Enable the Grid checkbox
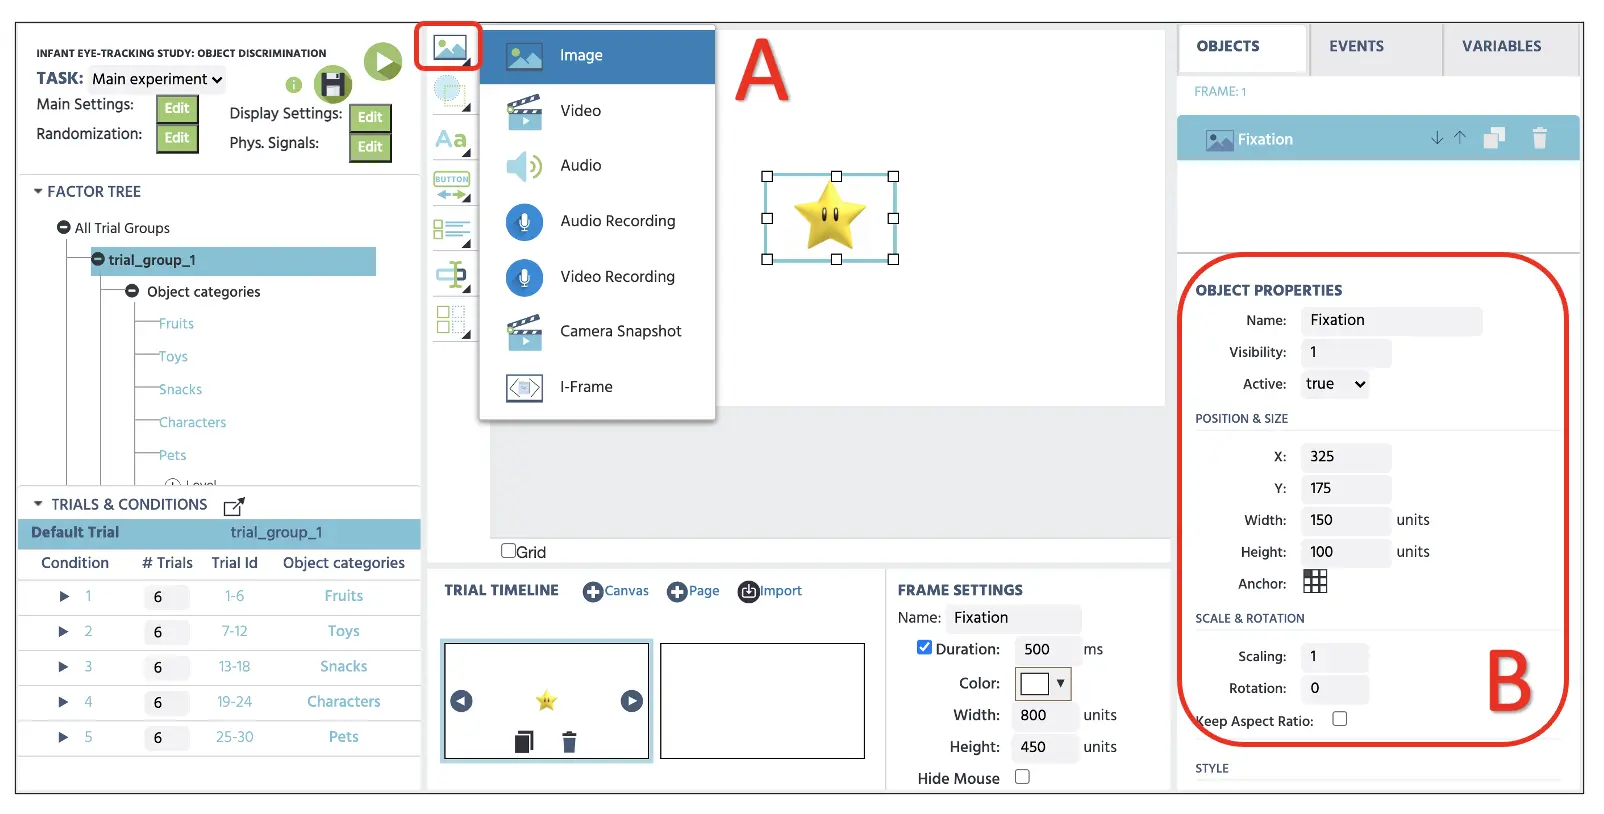The width and height of the screenshot is (1604, 814). (508, 551)
